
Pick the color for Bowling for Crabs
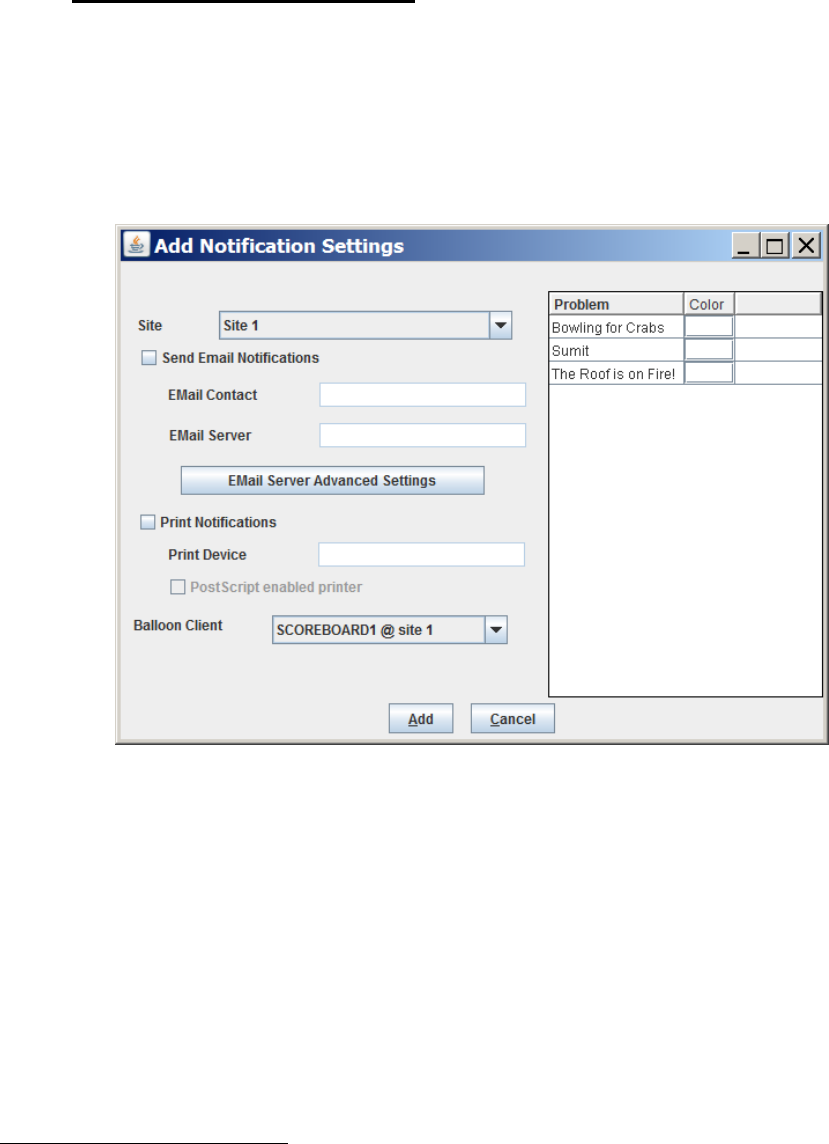(709, 326)
